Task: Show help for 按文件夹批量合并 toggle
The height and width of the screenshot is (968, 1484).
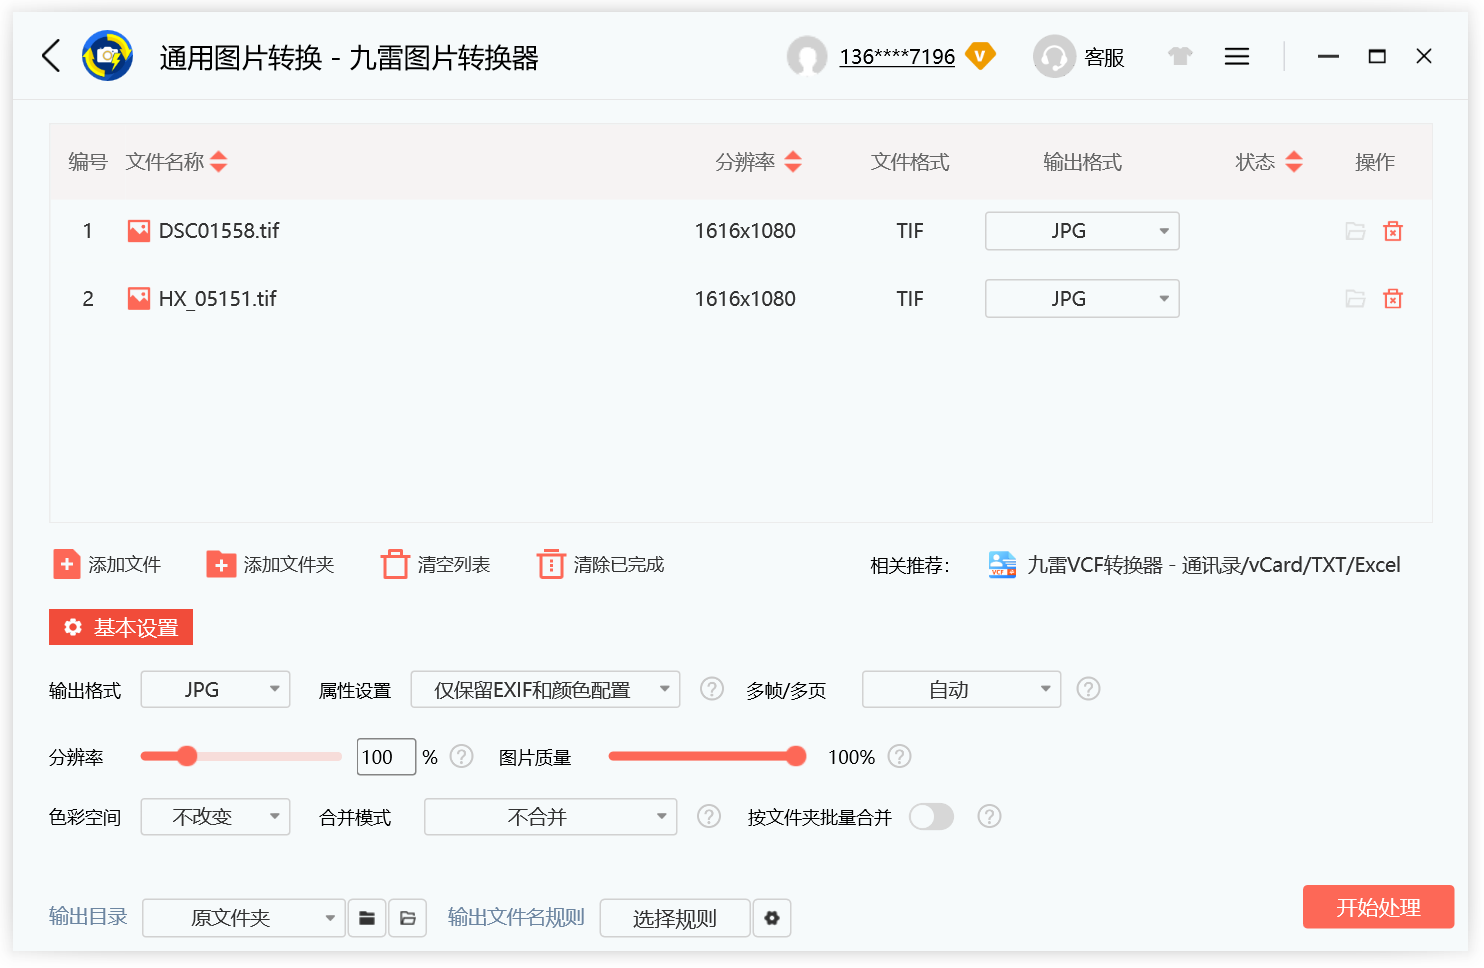Action: 989,816
